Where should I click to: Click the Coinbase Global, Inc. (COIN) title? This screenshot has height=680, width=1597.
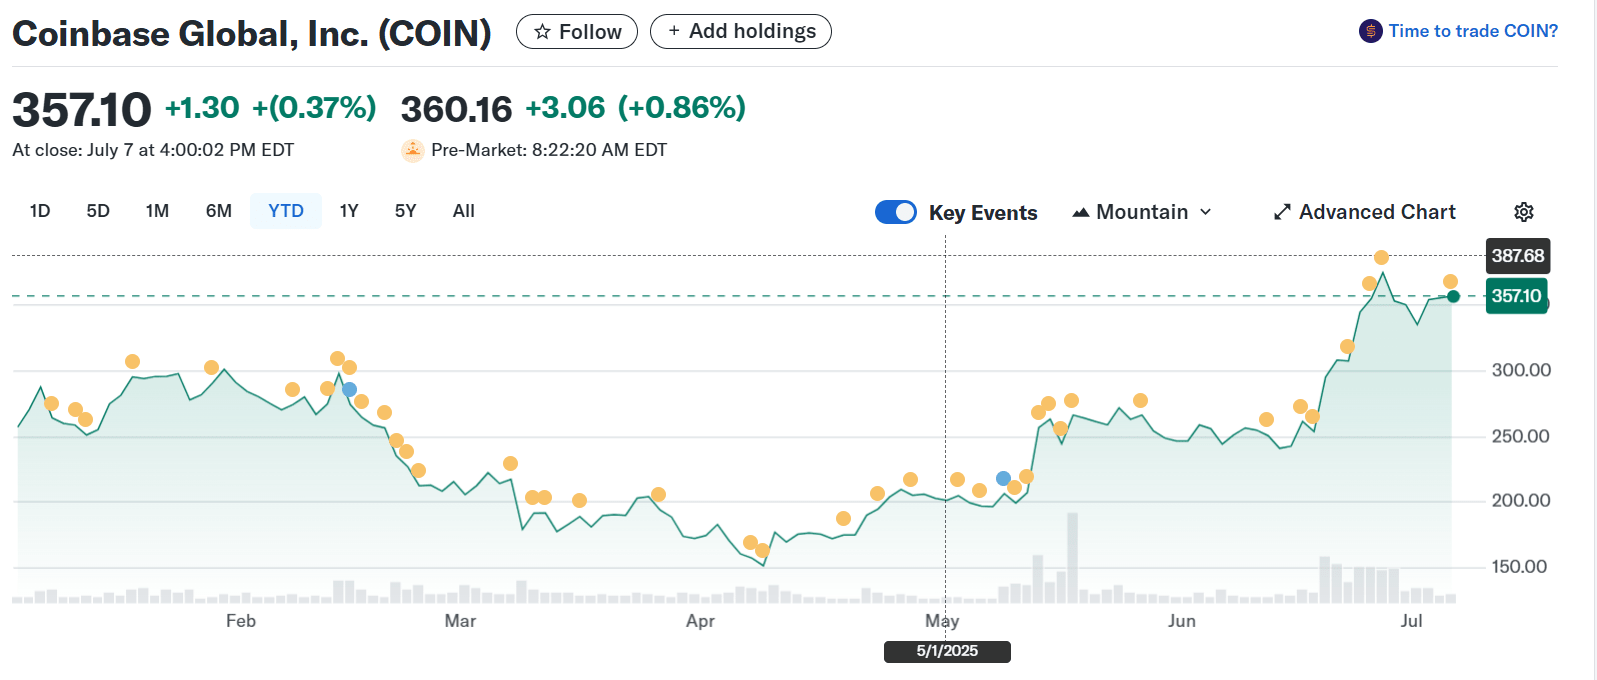coord(252,33)
